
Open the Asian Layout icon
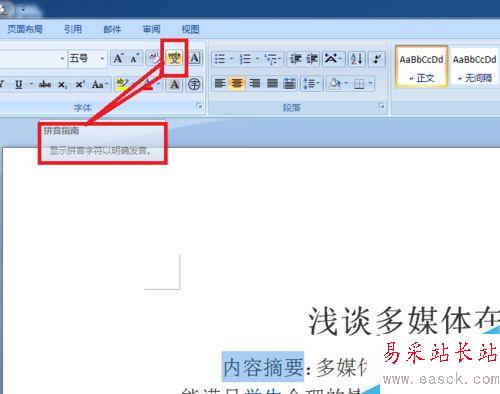pos(333,59)
